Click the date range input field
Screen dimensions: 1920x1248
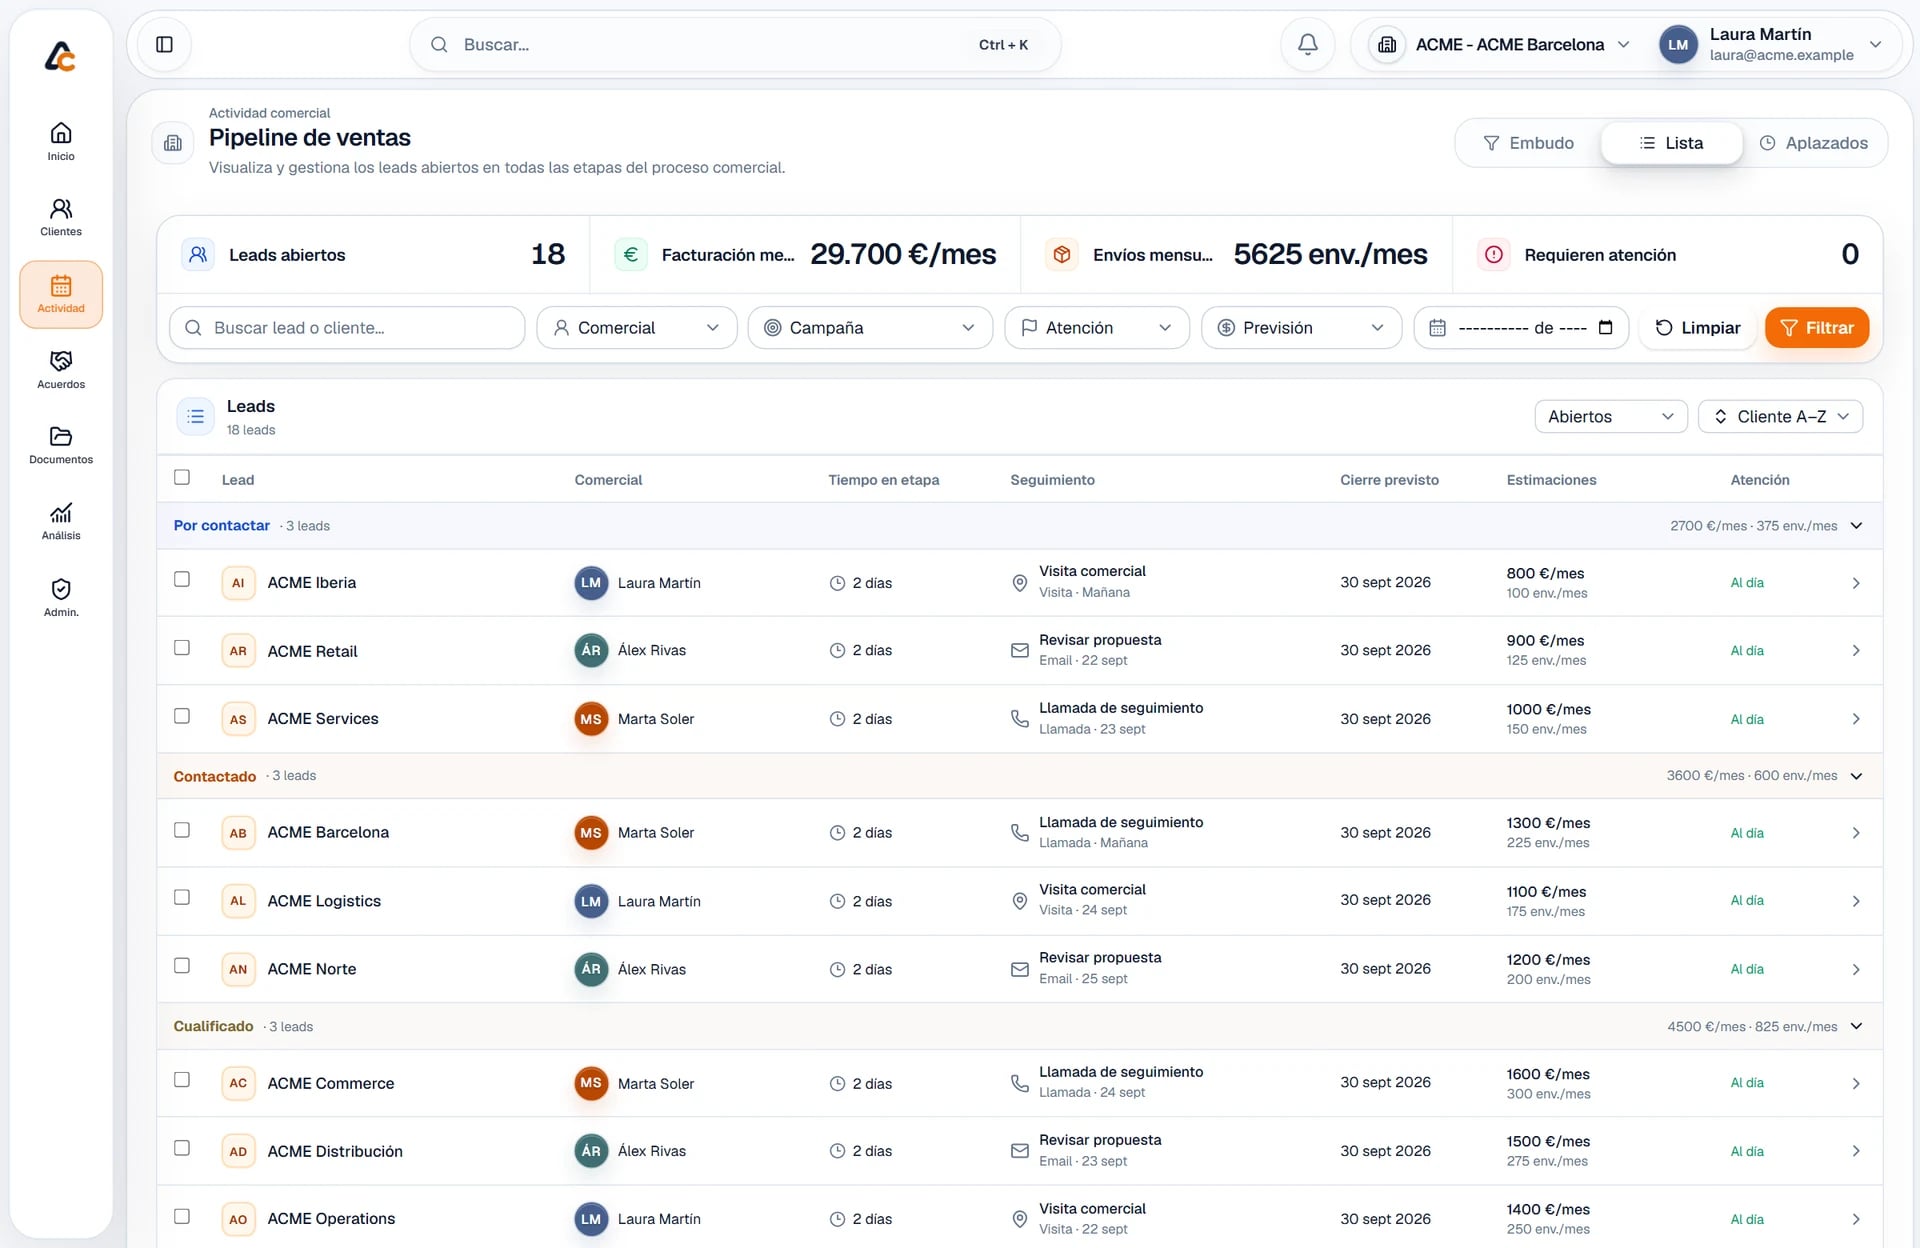coord(1521,327)
